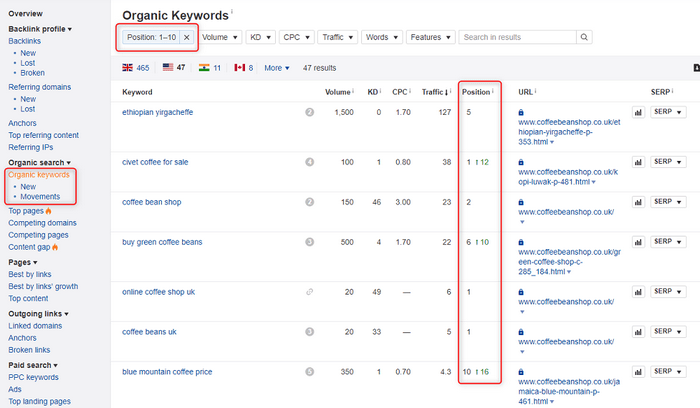
Task: Go to Overview in the sidebar
Action: pyautogui.click(x=25, y=14)
